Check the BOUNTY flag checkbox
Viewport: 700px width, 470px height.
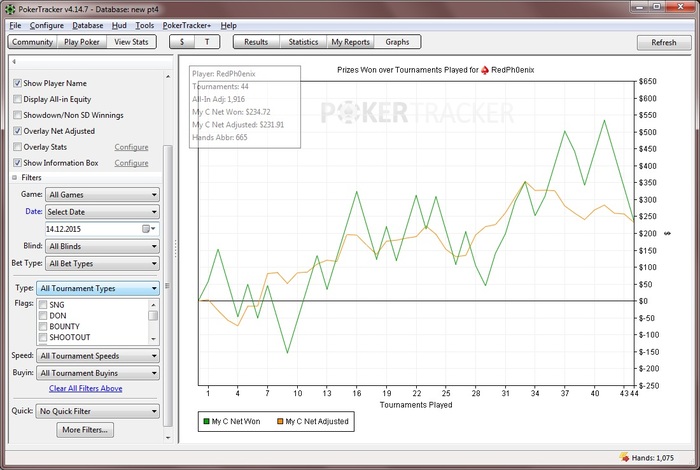click(x=42, y=326)
